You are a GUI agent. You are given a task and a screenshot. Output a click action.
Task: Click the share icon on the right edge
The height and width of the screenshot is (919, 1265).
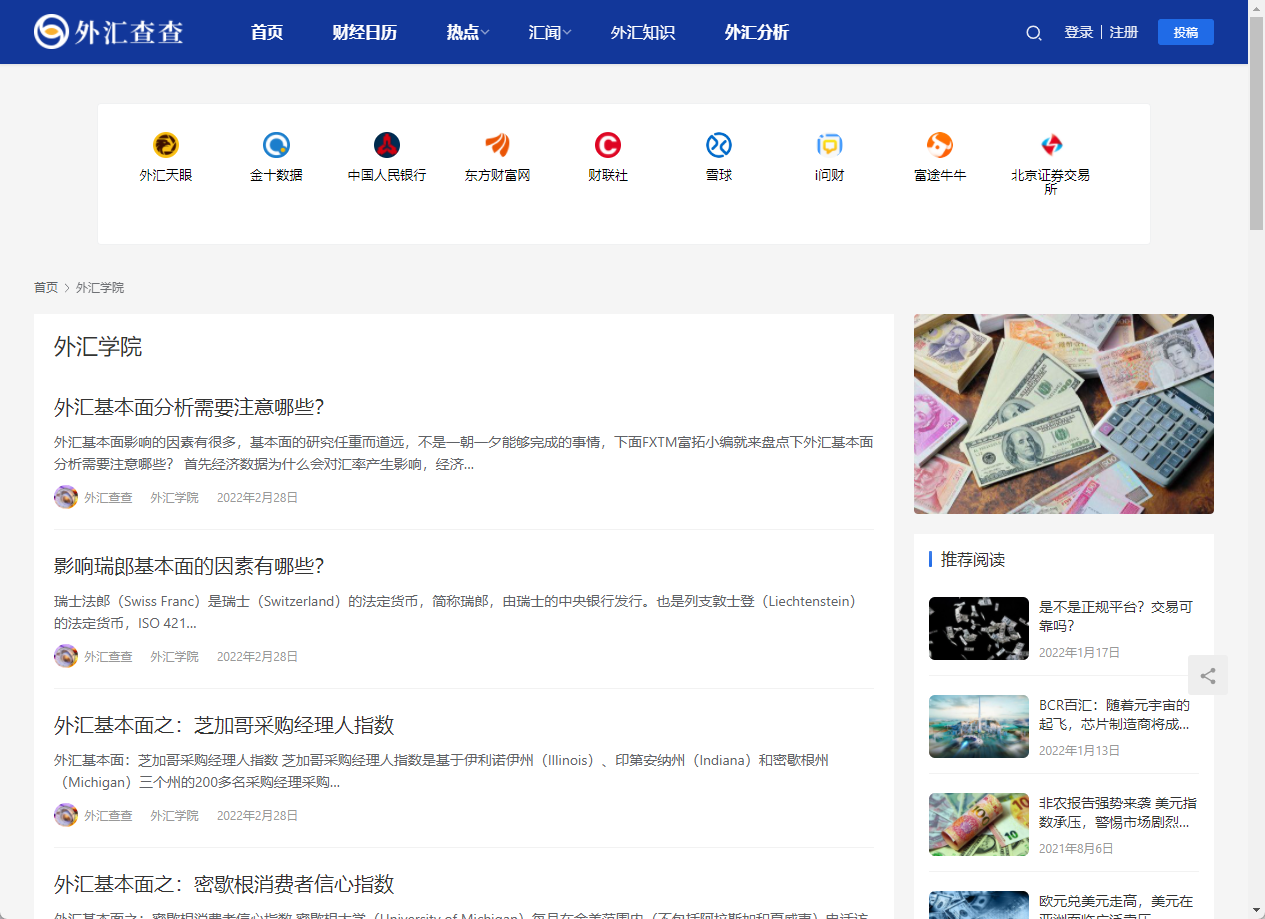point(1208,675)
